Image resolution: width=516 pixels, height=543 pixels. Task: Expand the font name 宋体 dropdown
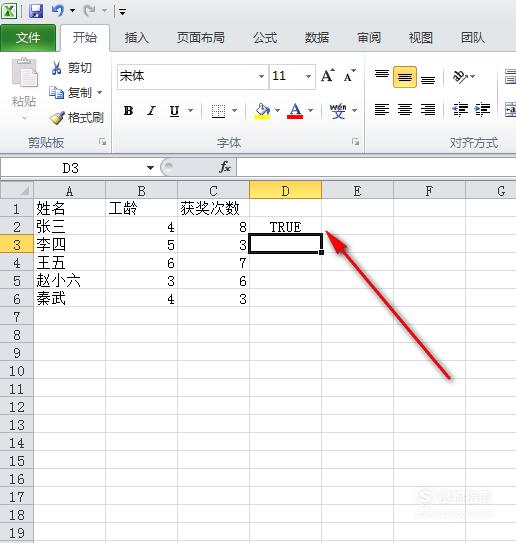261,76
